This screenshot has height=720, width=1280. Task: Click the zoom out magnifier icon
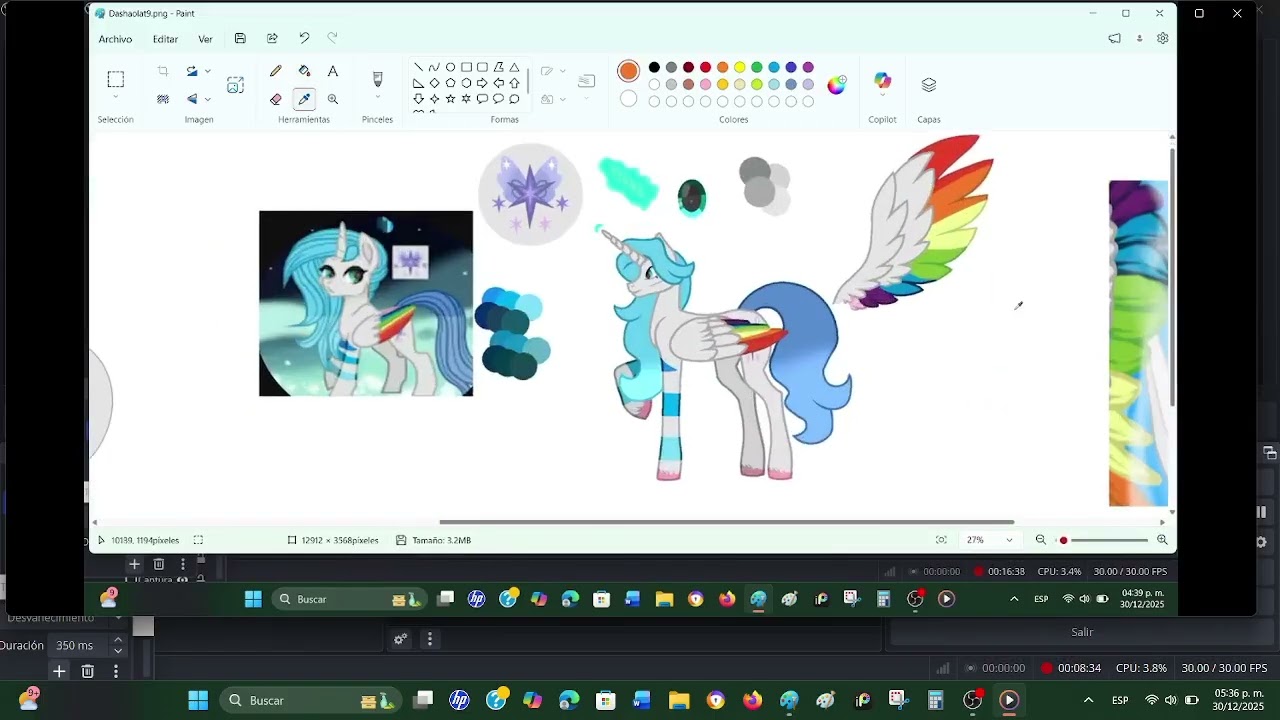(1040, 540)
